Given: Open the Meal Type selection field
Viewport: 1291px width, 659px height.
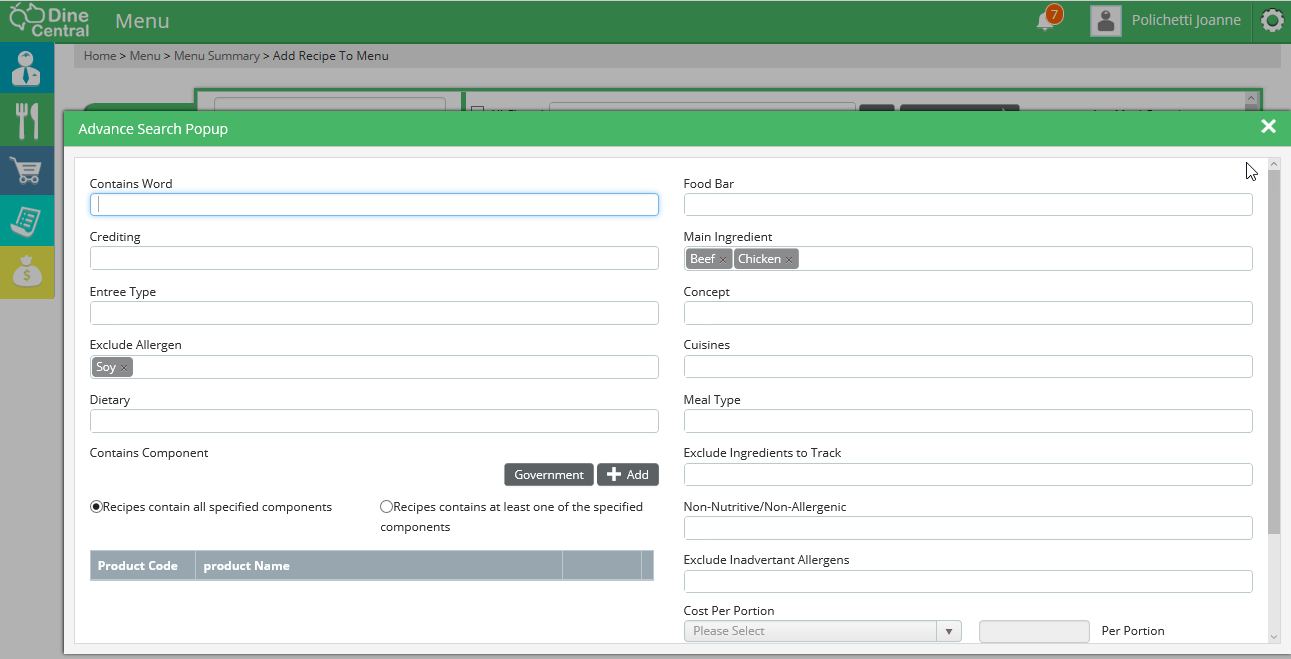Looking at the screenshot, I should tap(967, 421).
